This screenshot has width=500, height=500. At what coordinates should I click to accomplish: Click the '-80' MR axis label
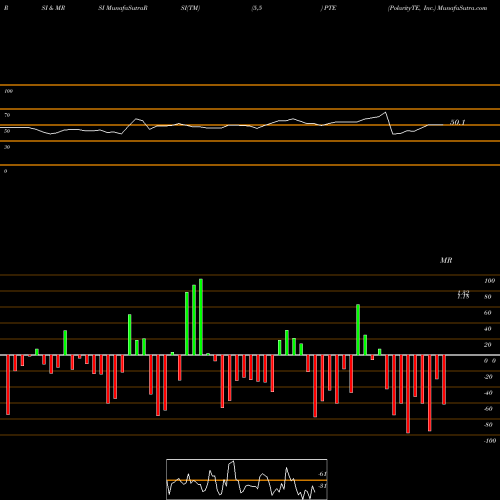tap(488, 425)
